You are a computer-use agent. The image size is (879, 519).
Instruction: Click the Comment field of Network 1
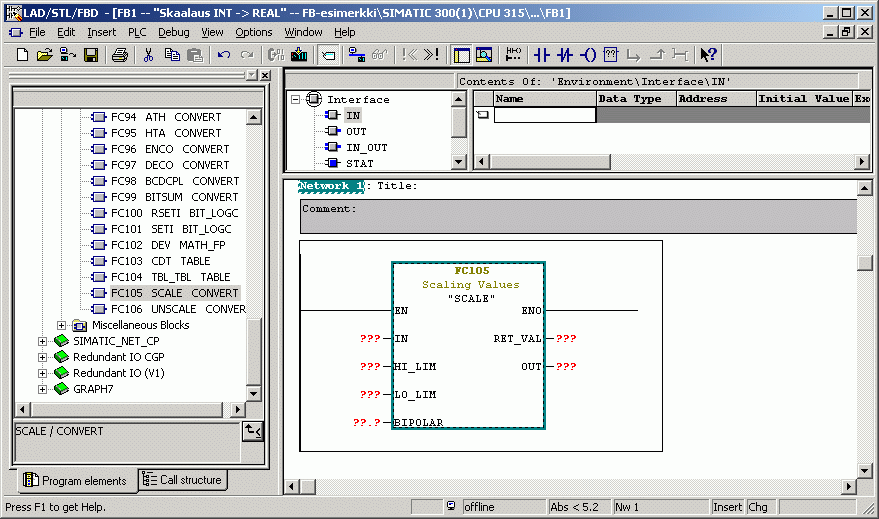pyautogui.click(x=578, y=216)
